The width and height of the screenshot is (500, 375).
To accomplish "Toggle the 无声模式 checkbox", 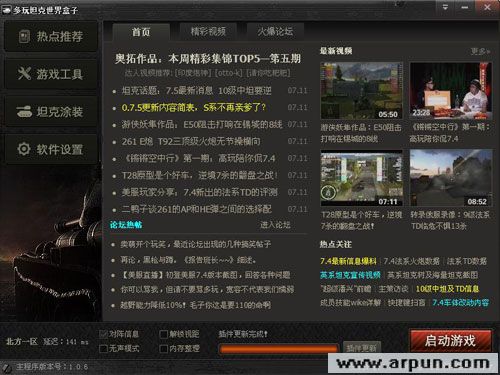I will coord(103,349).
